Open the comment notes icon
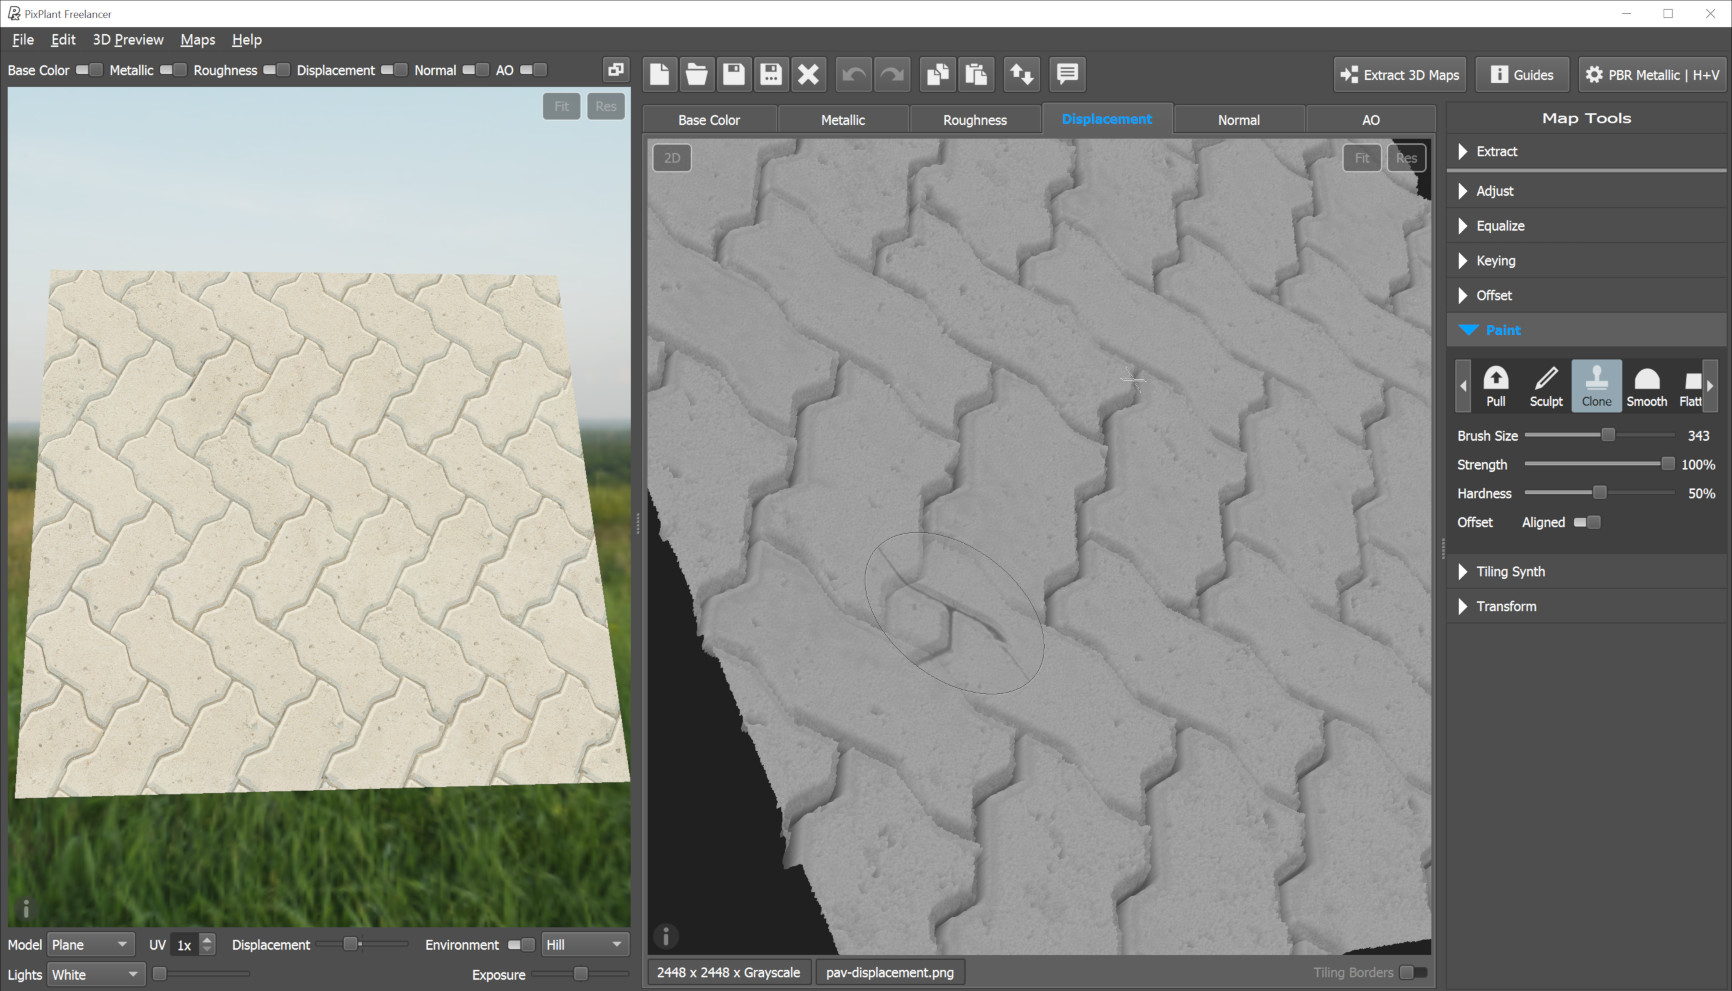 point(1067,75)
